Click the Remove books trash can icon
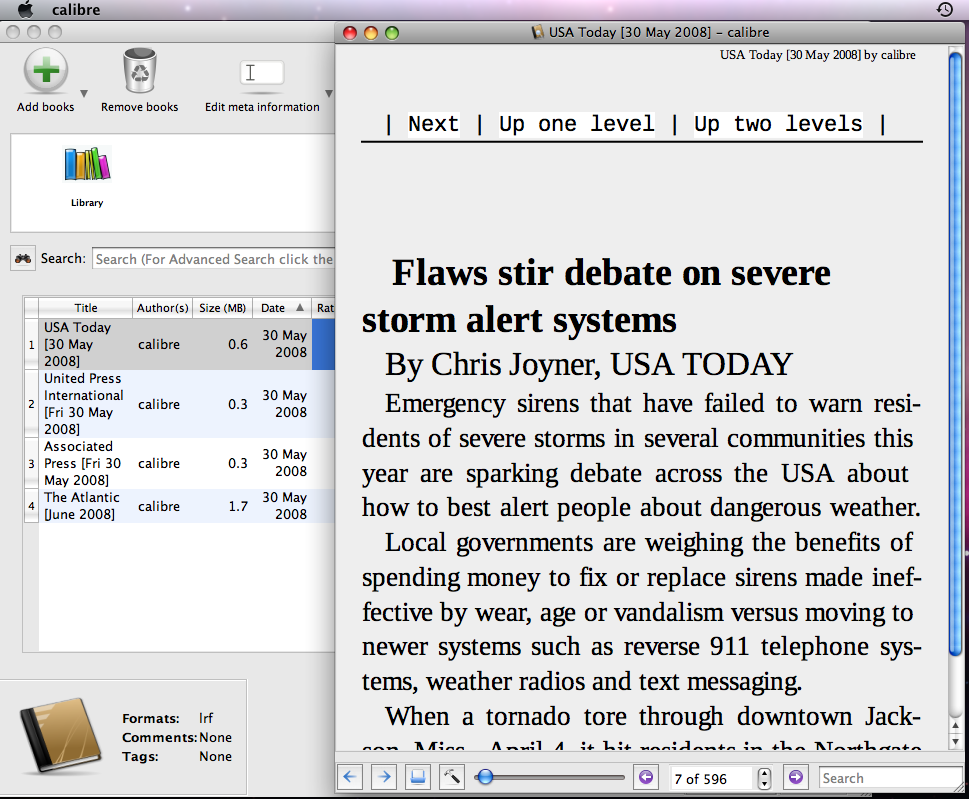969x799 pixels. [140, 70]
